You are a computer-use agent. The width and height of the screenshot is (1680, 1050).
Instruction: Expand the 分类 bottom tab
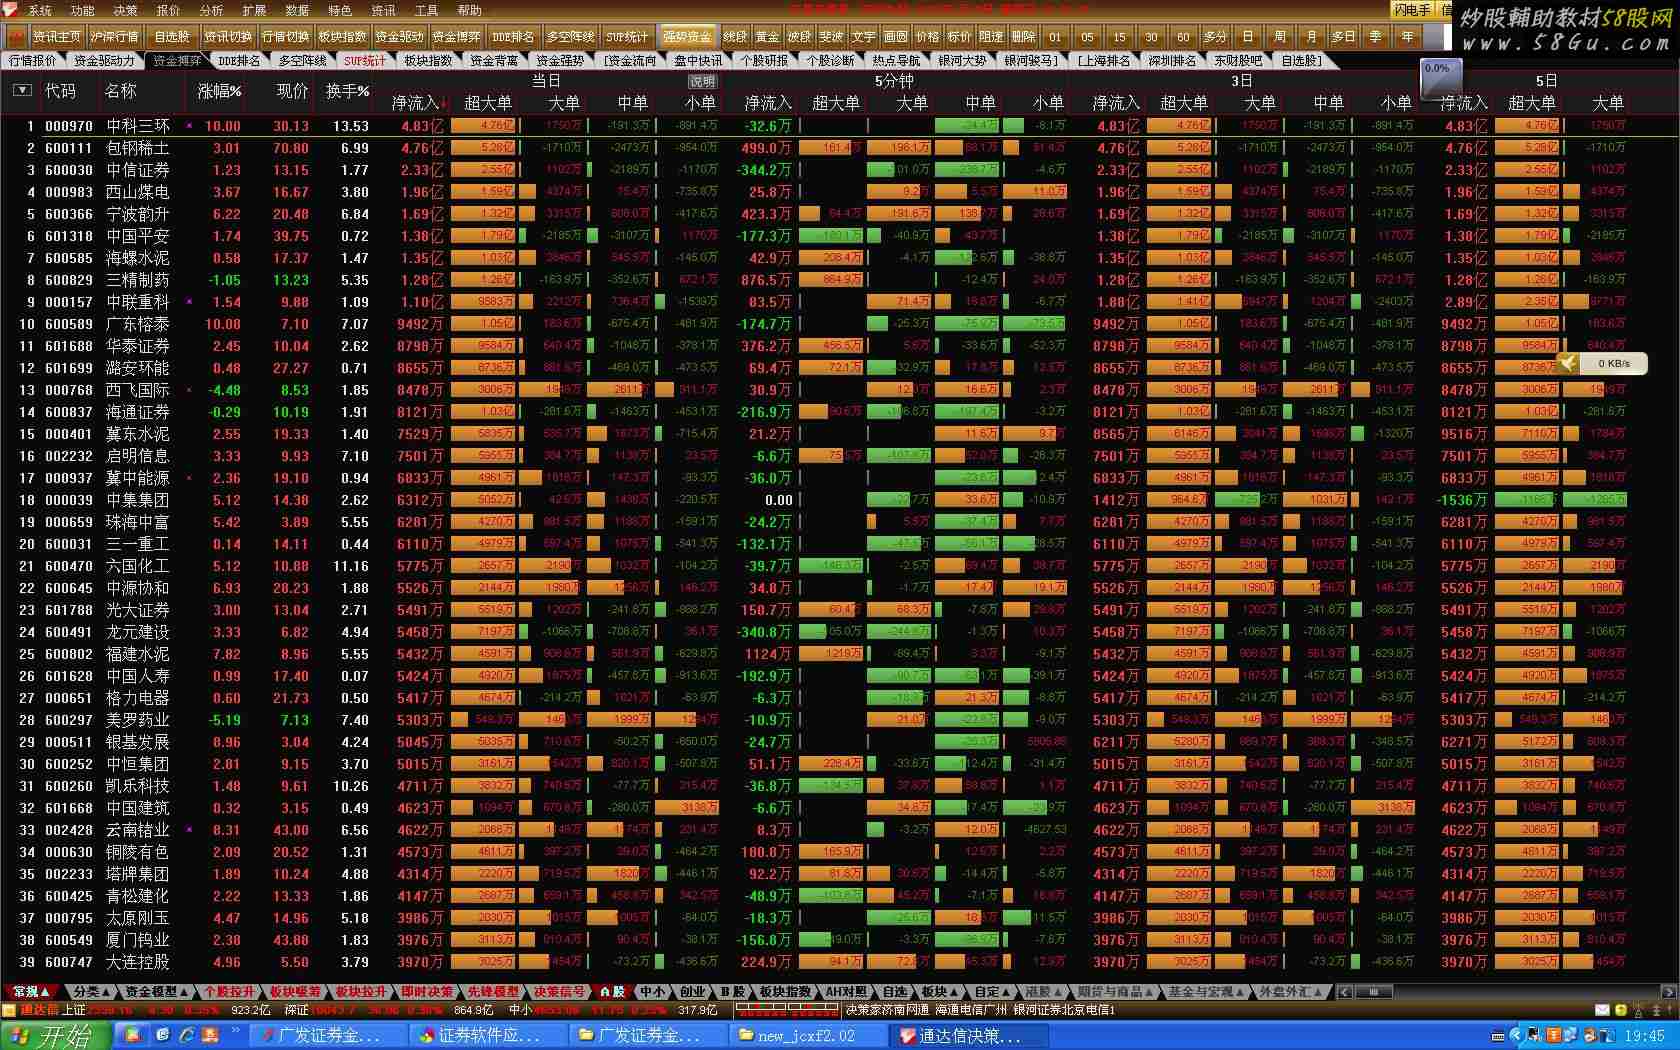(91, 991)
